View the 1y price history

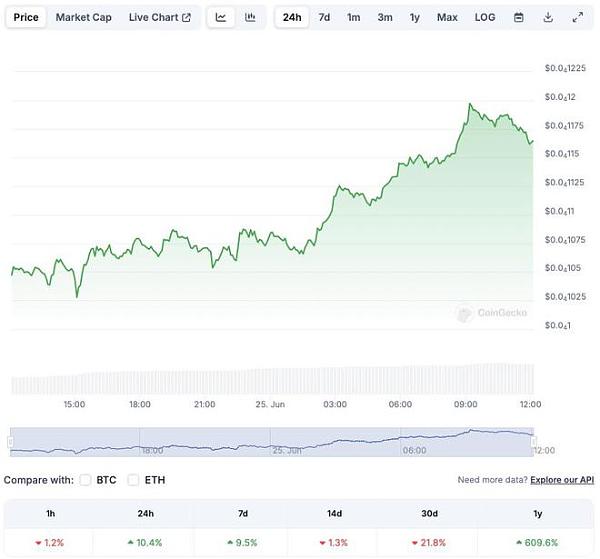point(415,18)
